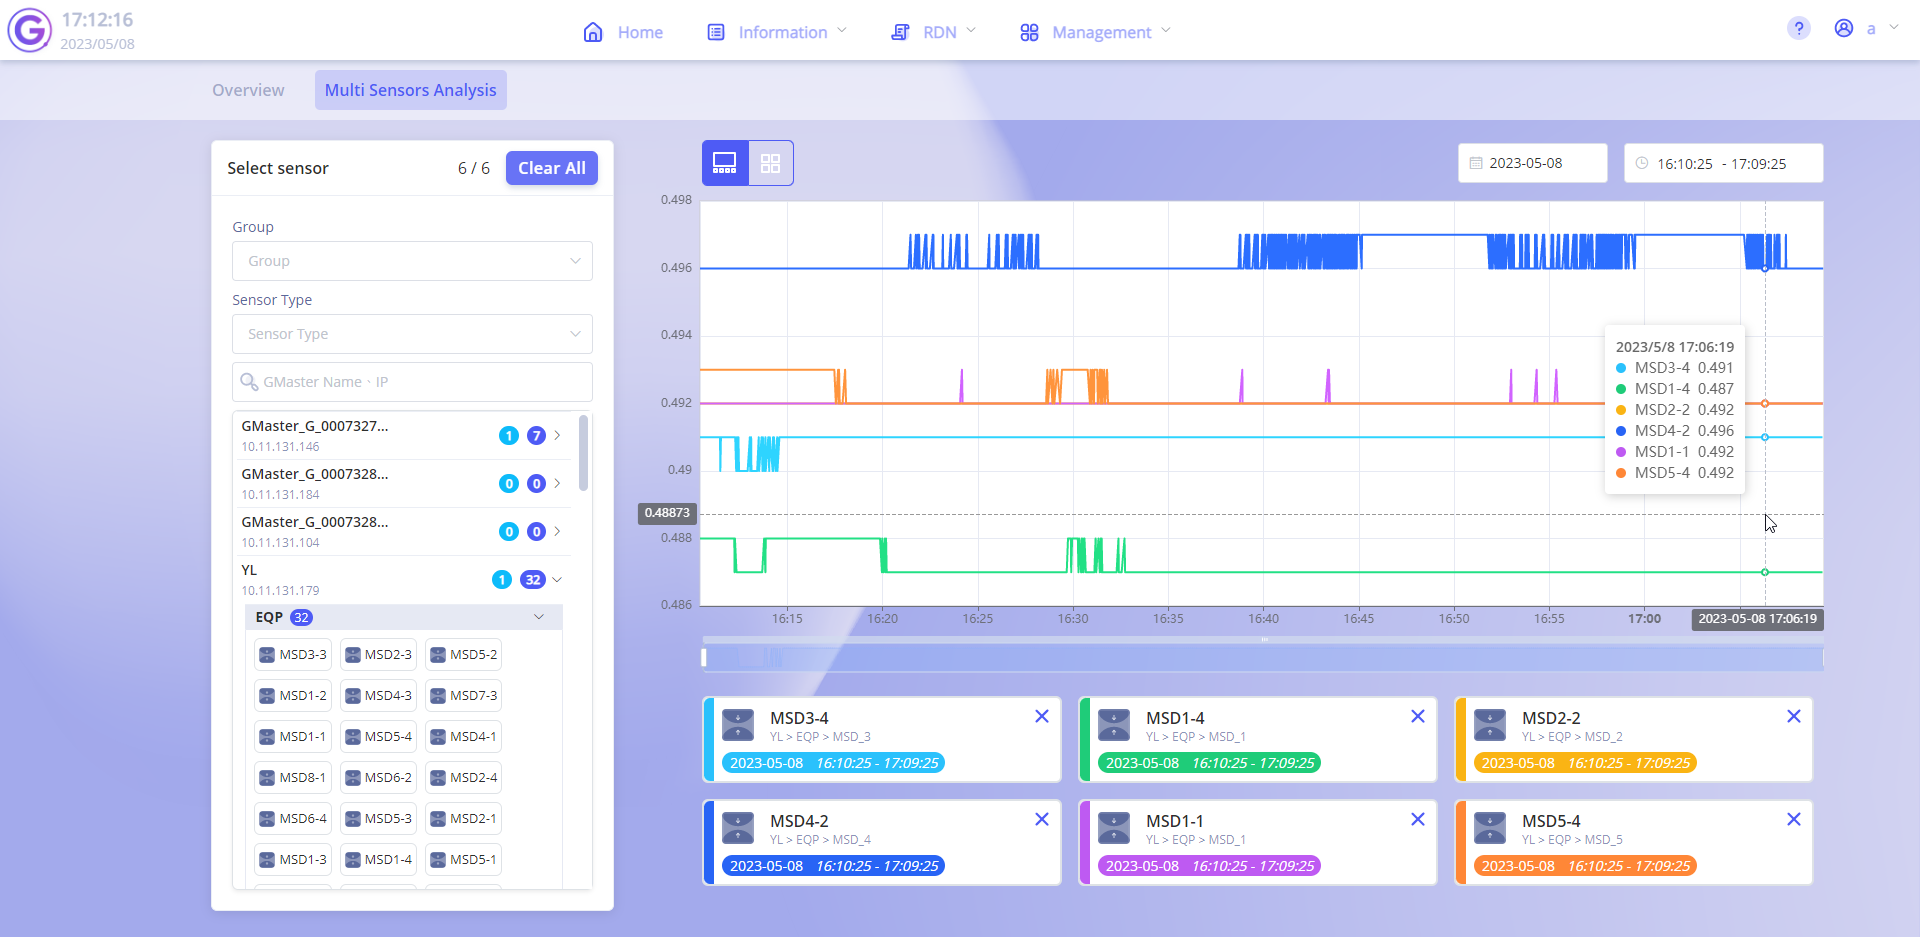Remove the MSD2-2 sensor card
The image size is (1920, 937).
pyautogui.click(x=1793, y=716)
